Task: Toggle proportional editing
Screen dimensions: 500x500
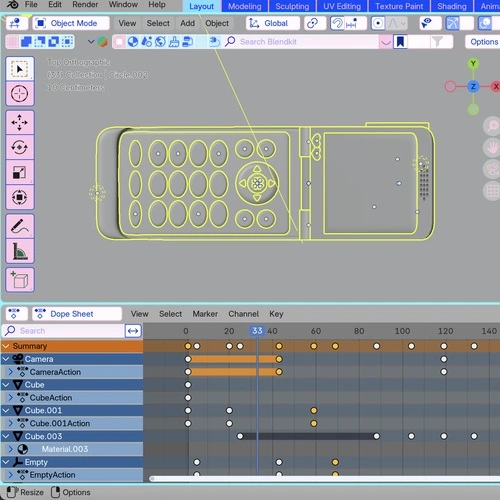Action: [378, 23]
